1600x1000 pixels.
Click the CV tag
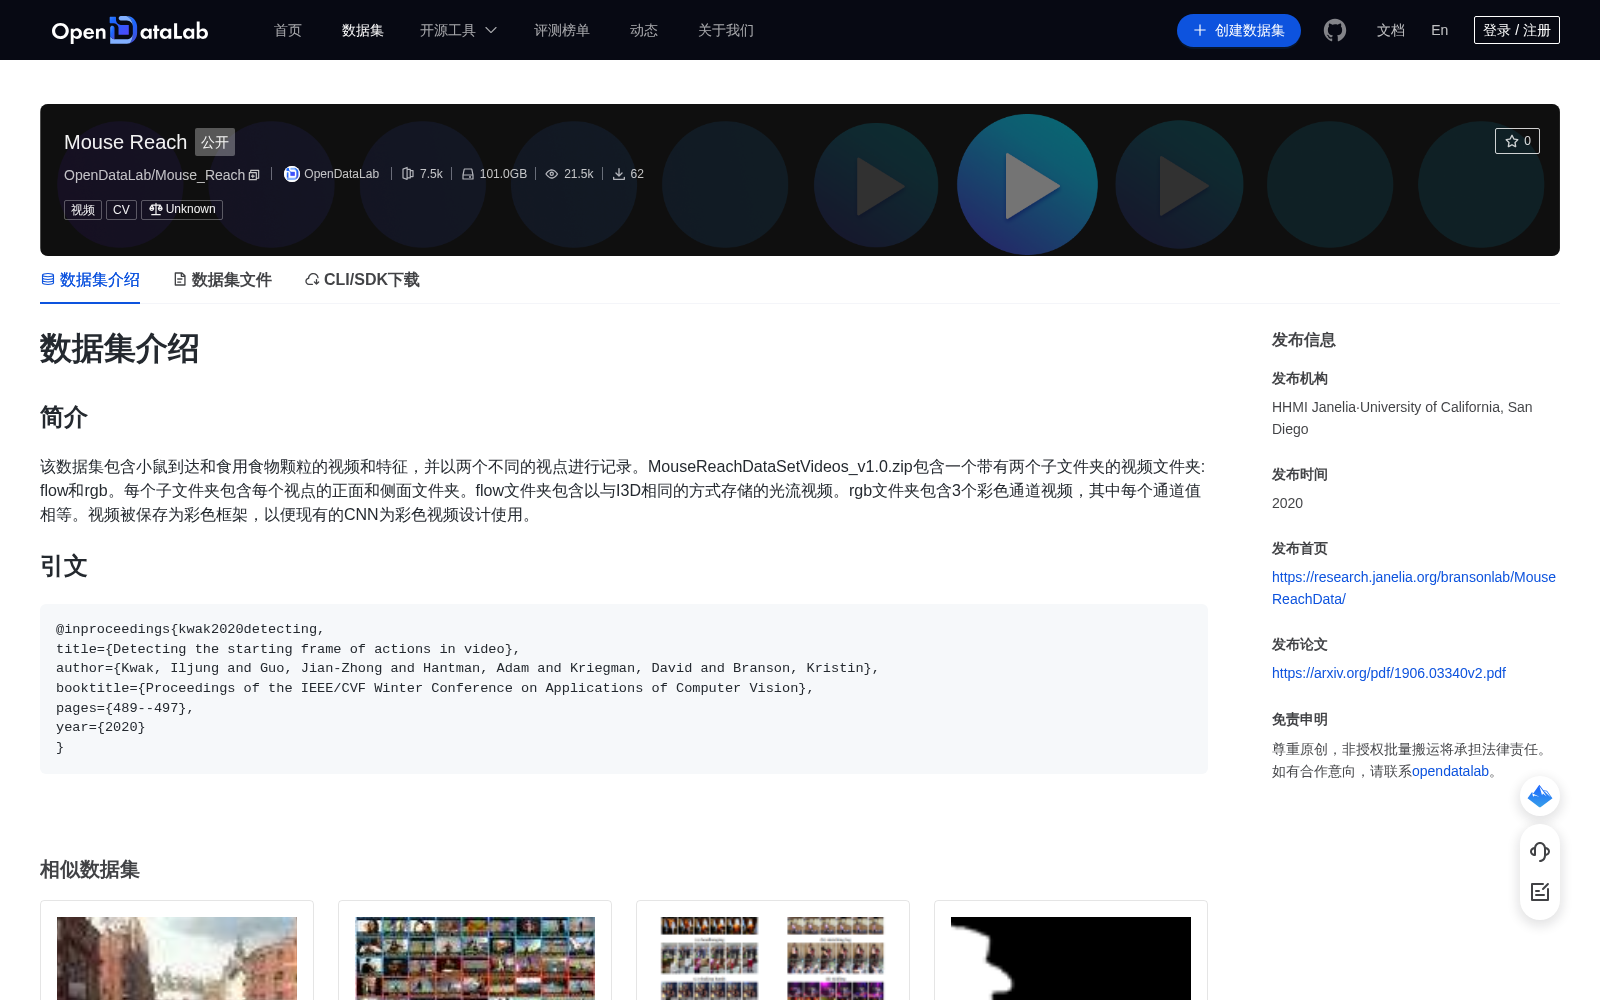click(x=121, y=210)
